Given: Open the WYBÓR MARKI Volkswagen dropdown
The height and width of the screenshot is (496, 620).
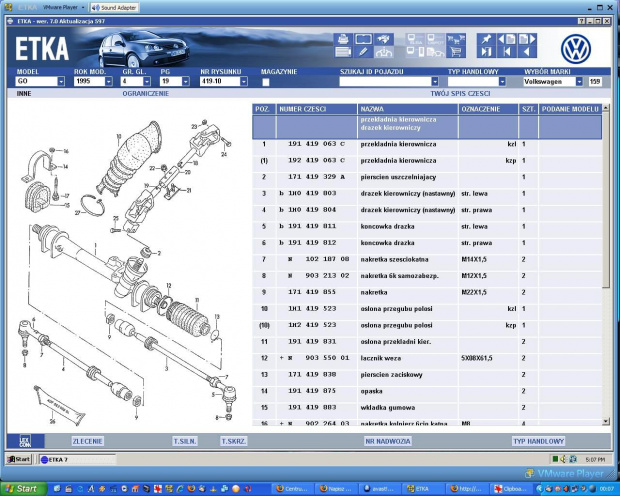Looking at the screenshot, I should point(579,81).
